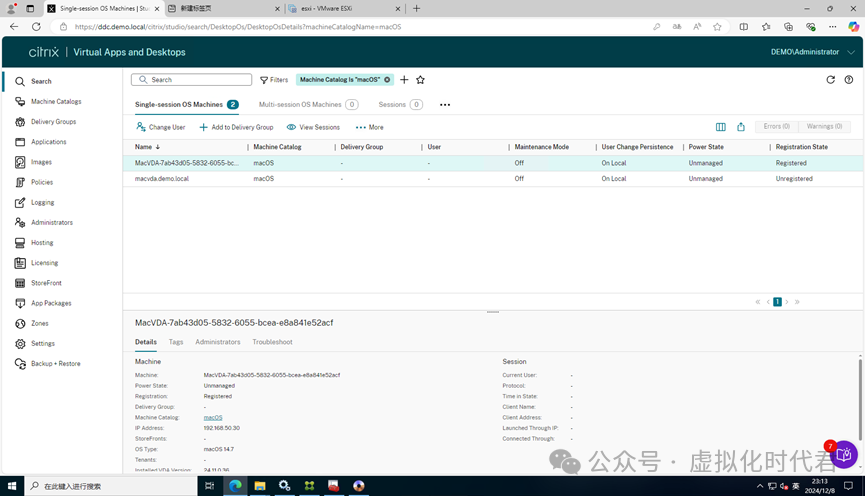Switch to Multi-session OS Machines tab
The width and height of the screenshot is (865, 496).
pos(308,104)
